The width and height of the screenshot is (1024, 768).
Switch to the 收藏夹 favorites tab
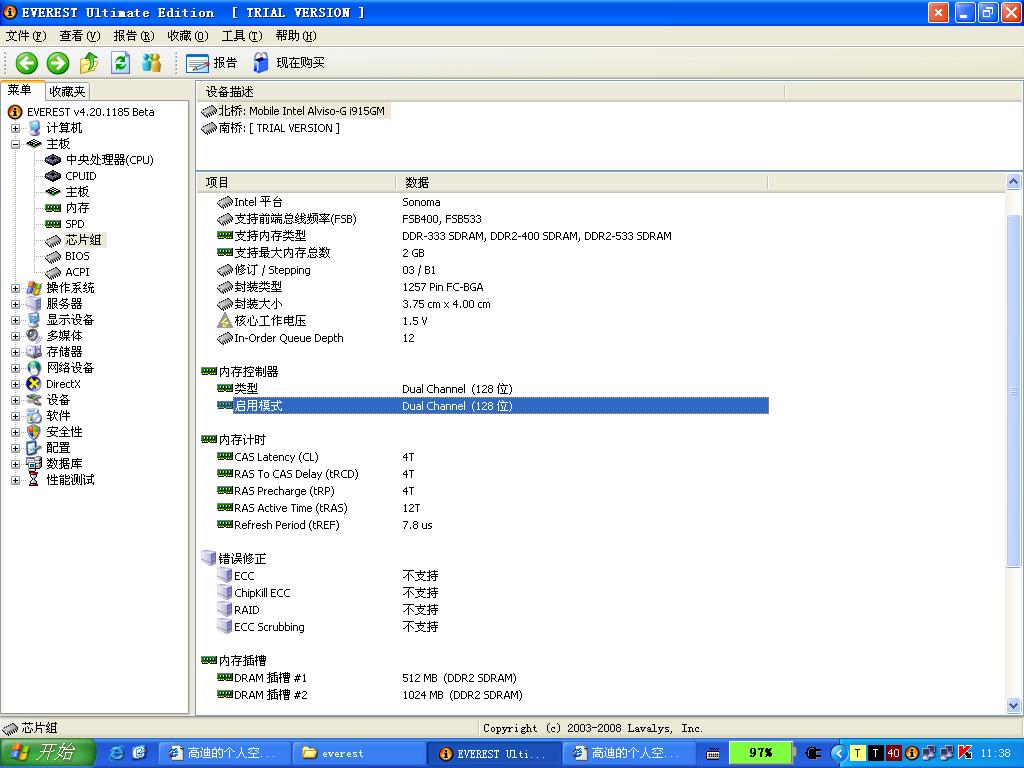(x=67, y=91)
